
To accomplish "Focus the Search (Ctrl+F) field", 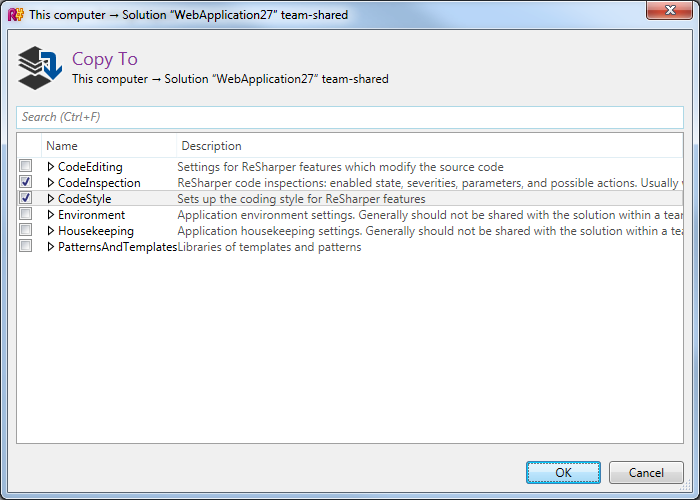I will tap(350, 117).
